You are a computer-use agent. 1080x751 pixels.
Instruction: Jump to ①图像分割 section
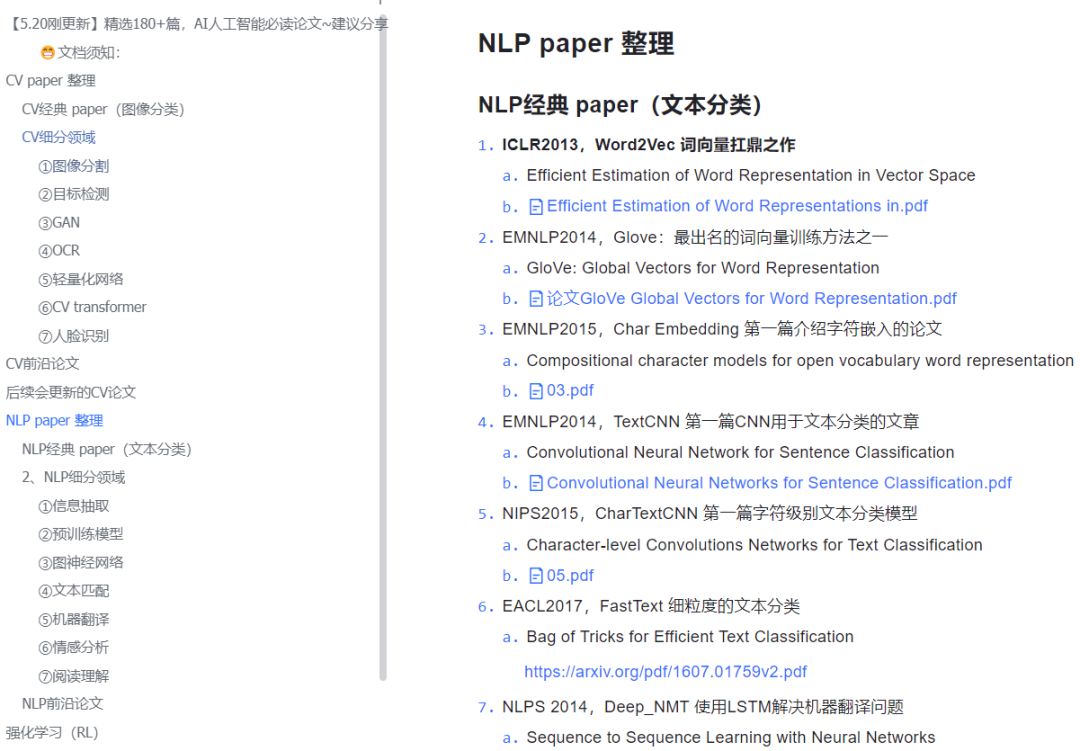pyautogui.click(x=74, y=166)
